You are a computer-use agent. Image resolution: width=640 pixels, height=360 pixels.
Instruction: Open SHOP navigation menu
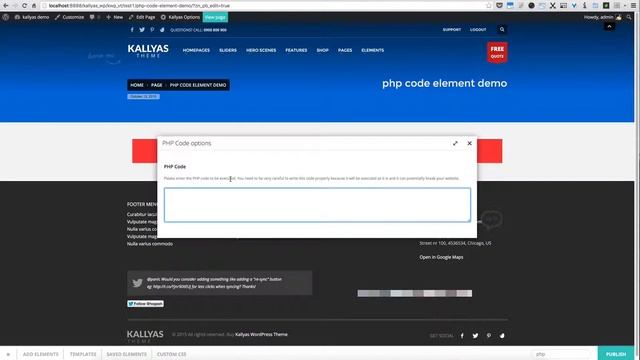pyautogui.click(x=322, y=50)
